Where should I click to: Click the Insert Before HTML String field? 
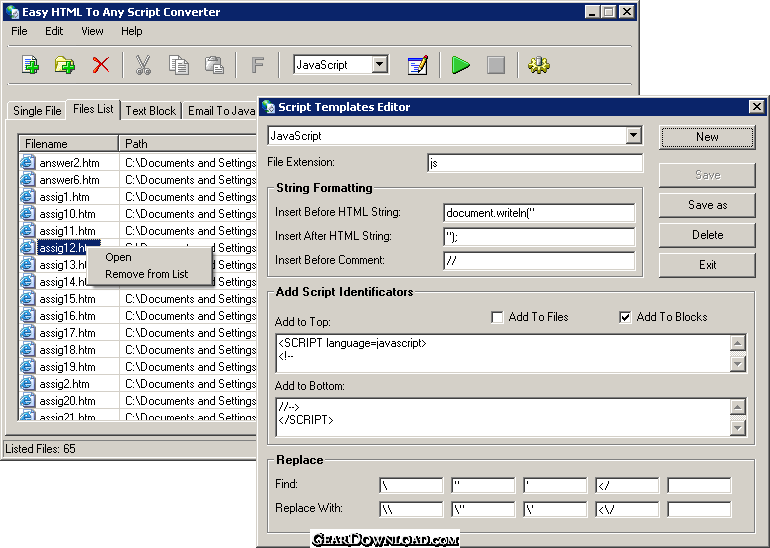click(x=539, y=213)
